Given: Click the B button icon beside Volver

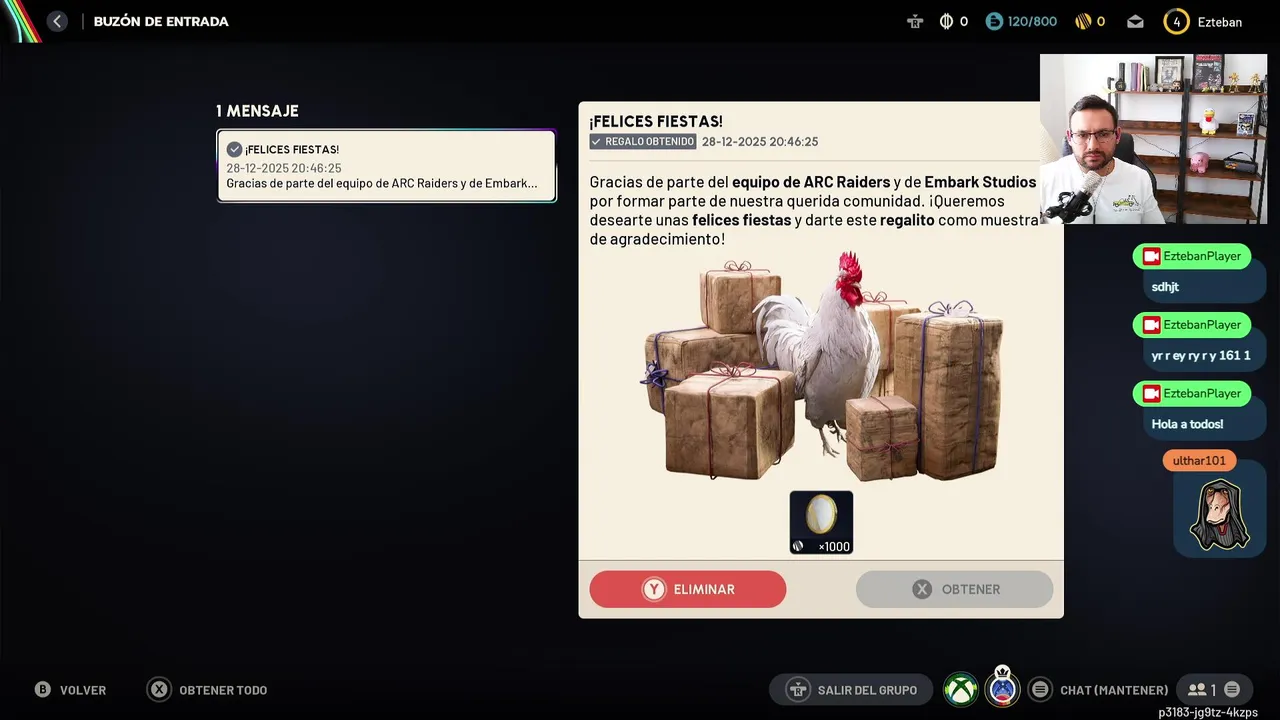Looking at the screenshot, I should pyautogui.click(x=43, y=690).
